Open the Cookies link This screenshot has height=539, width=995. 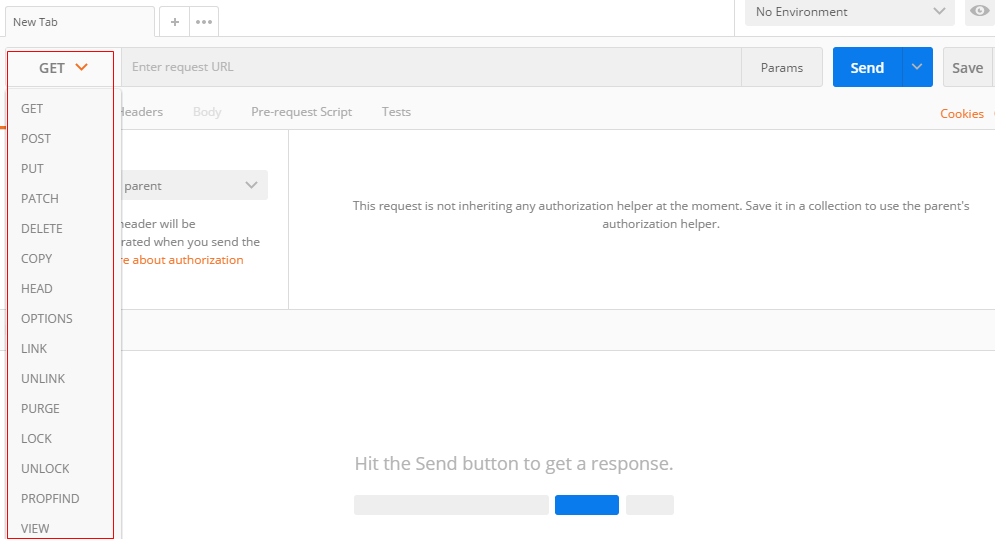(962, 114)
